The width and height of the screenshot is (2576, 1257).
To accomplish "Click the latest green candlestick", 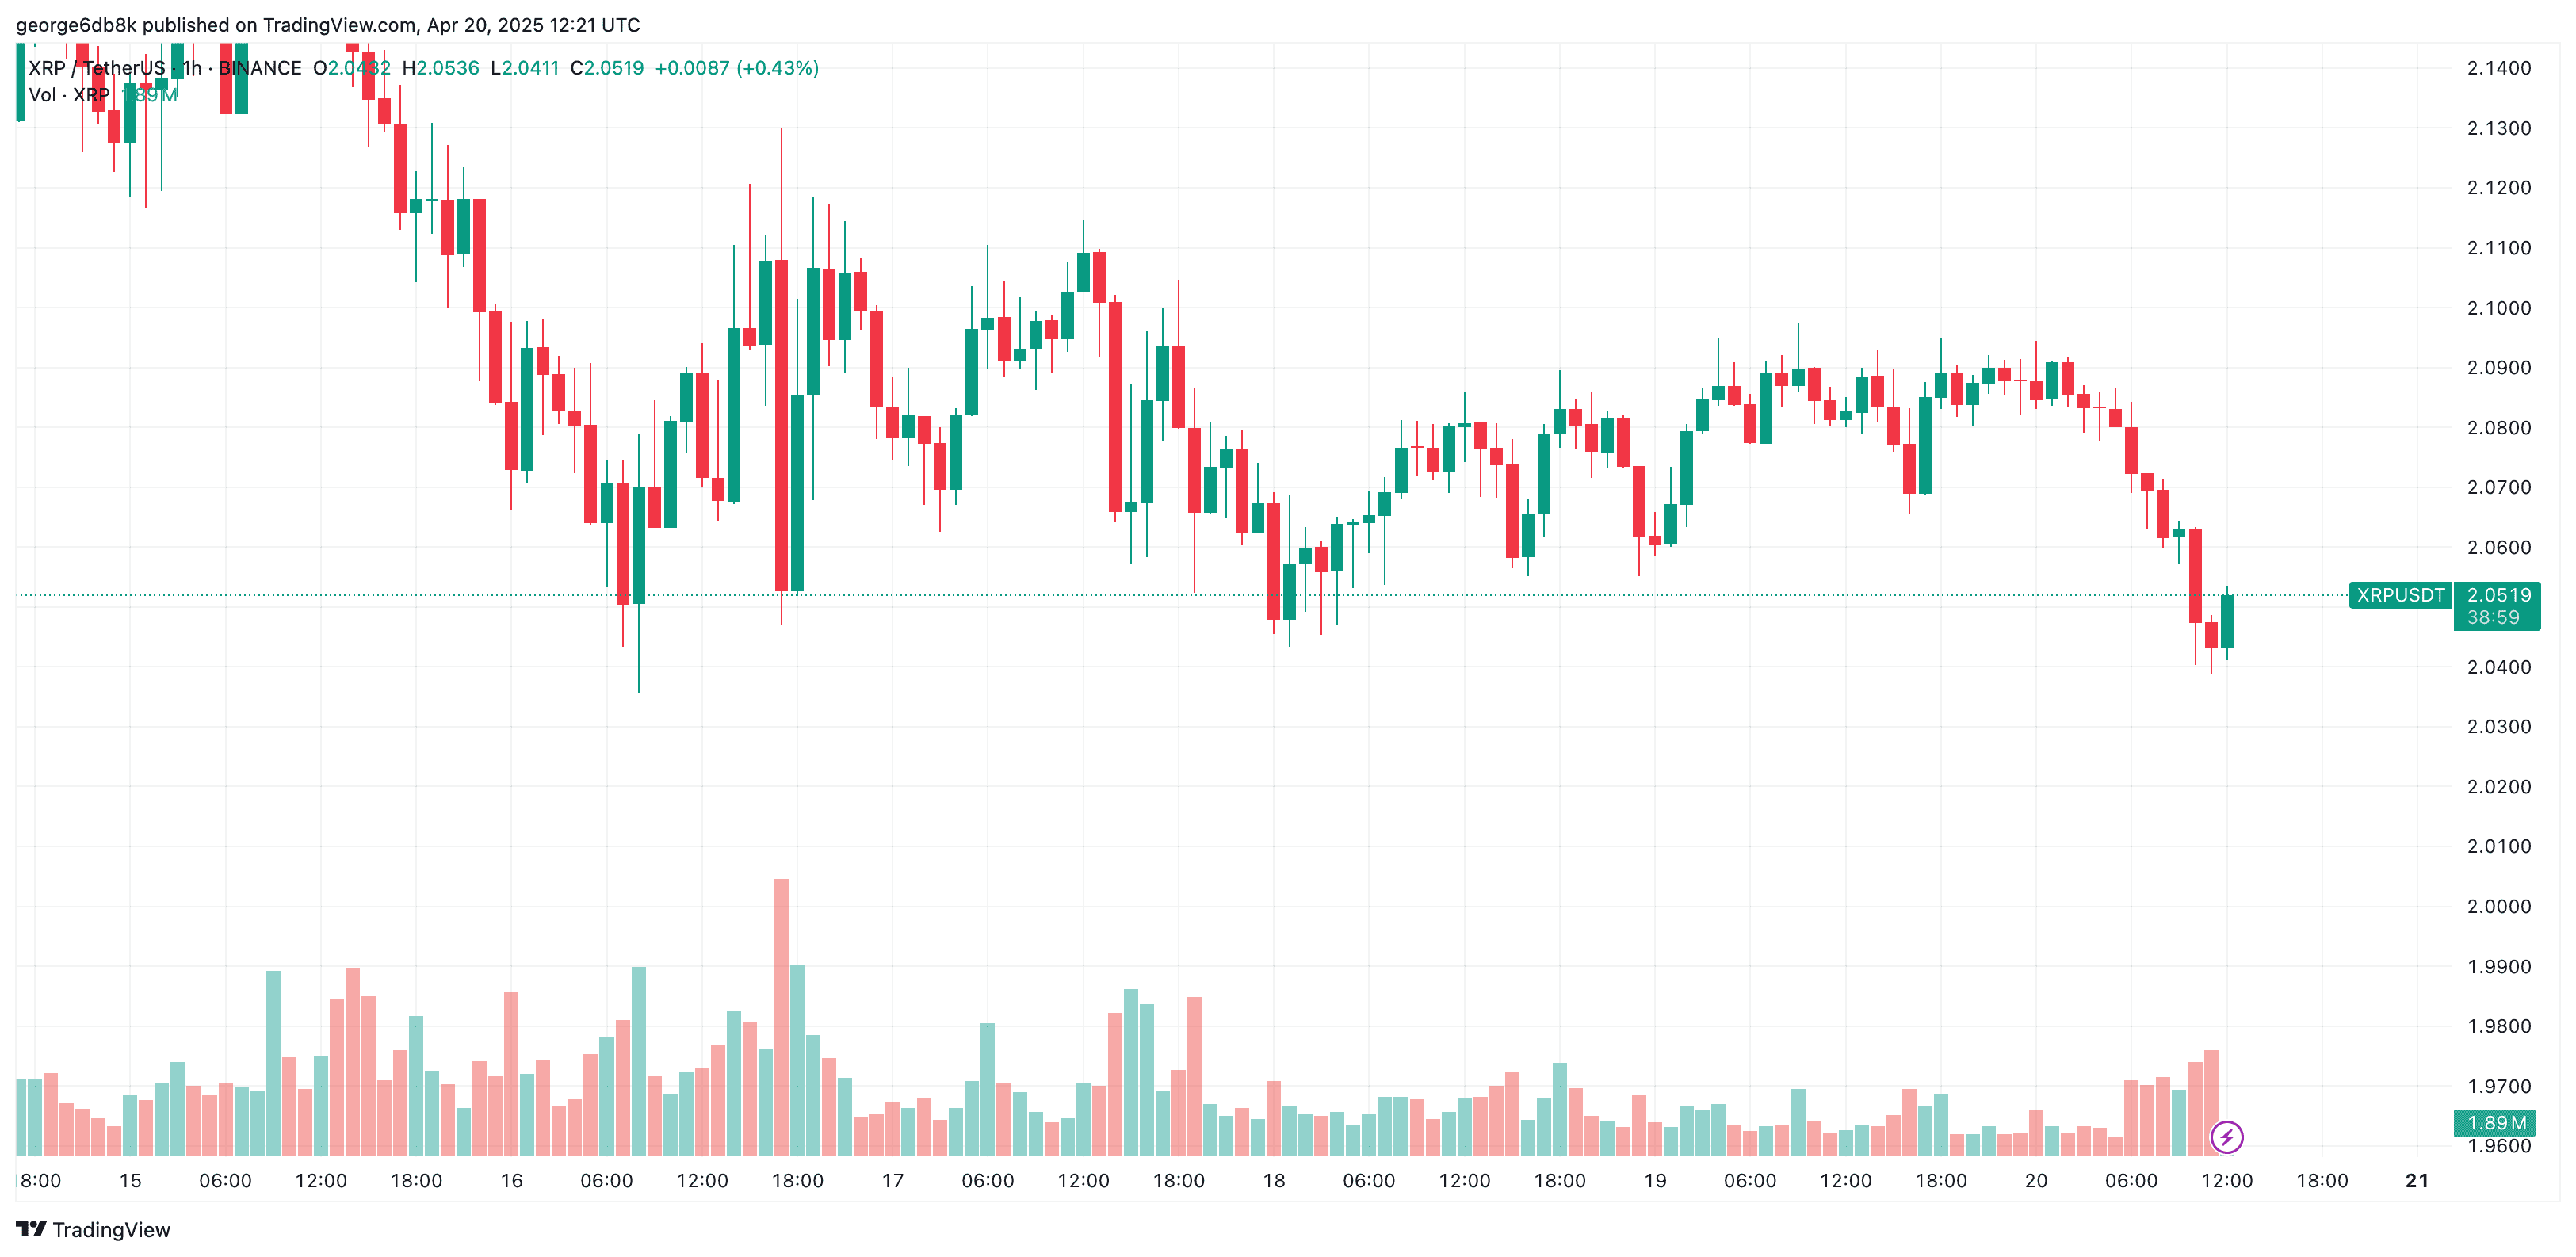I will [2227, 622].
